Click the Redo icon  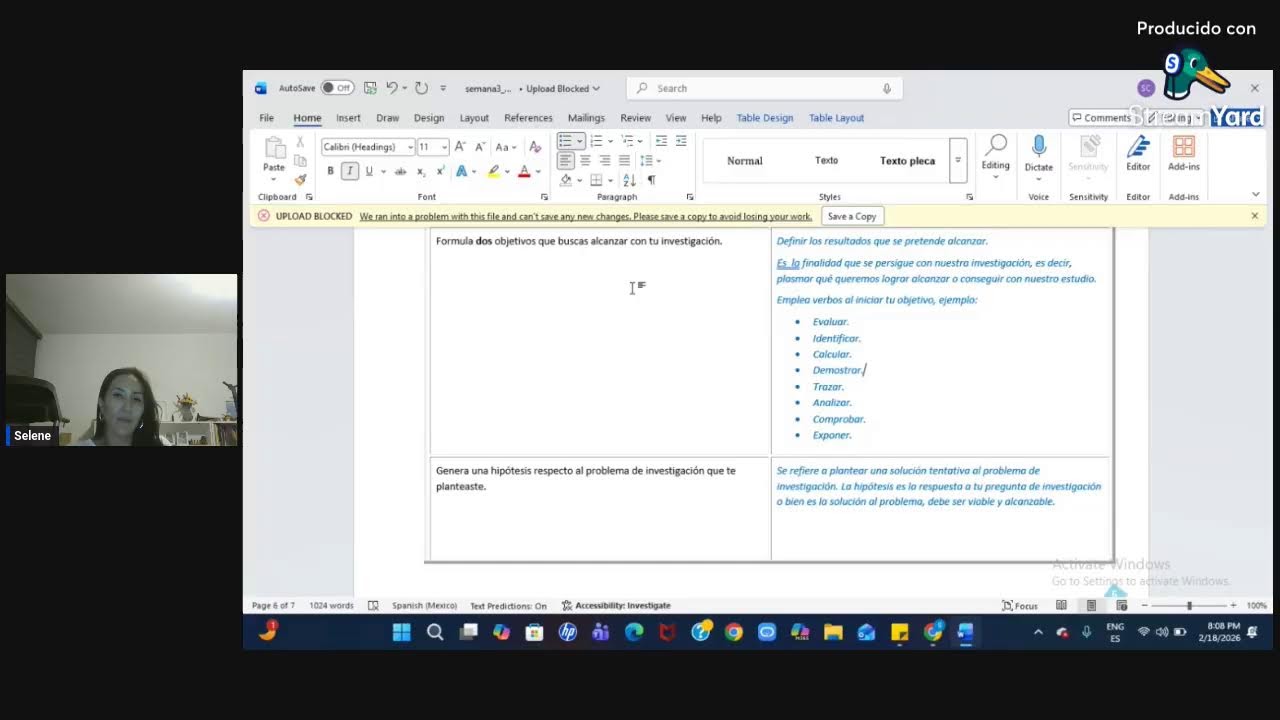421,88
